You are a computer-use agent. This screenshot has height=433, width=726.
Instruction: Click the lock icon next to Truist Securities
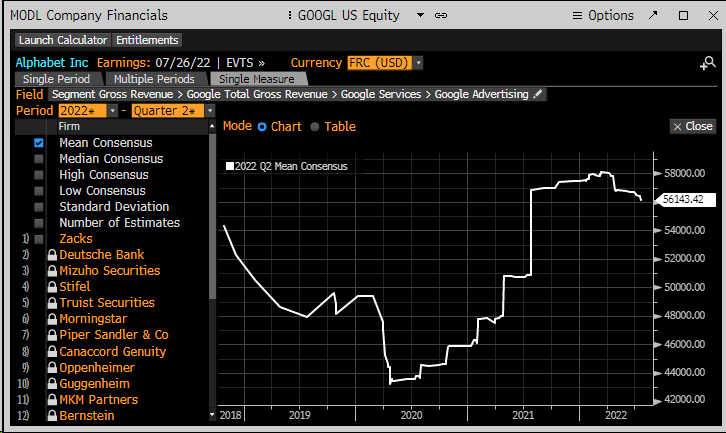point(52,303)
